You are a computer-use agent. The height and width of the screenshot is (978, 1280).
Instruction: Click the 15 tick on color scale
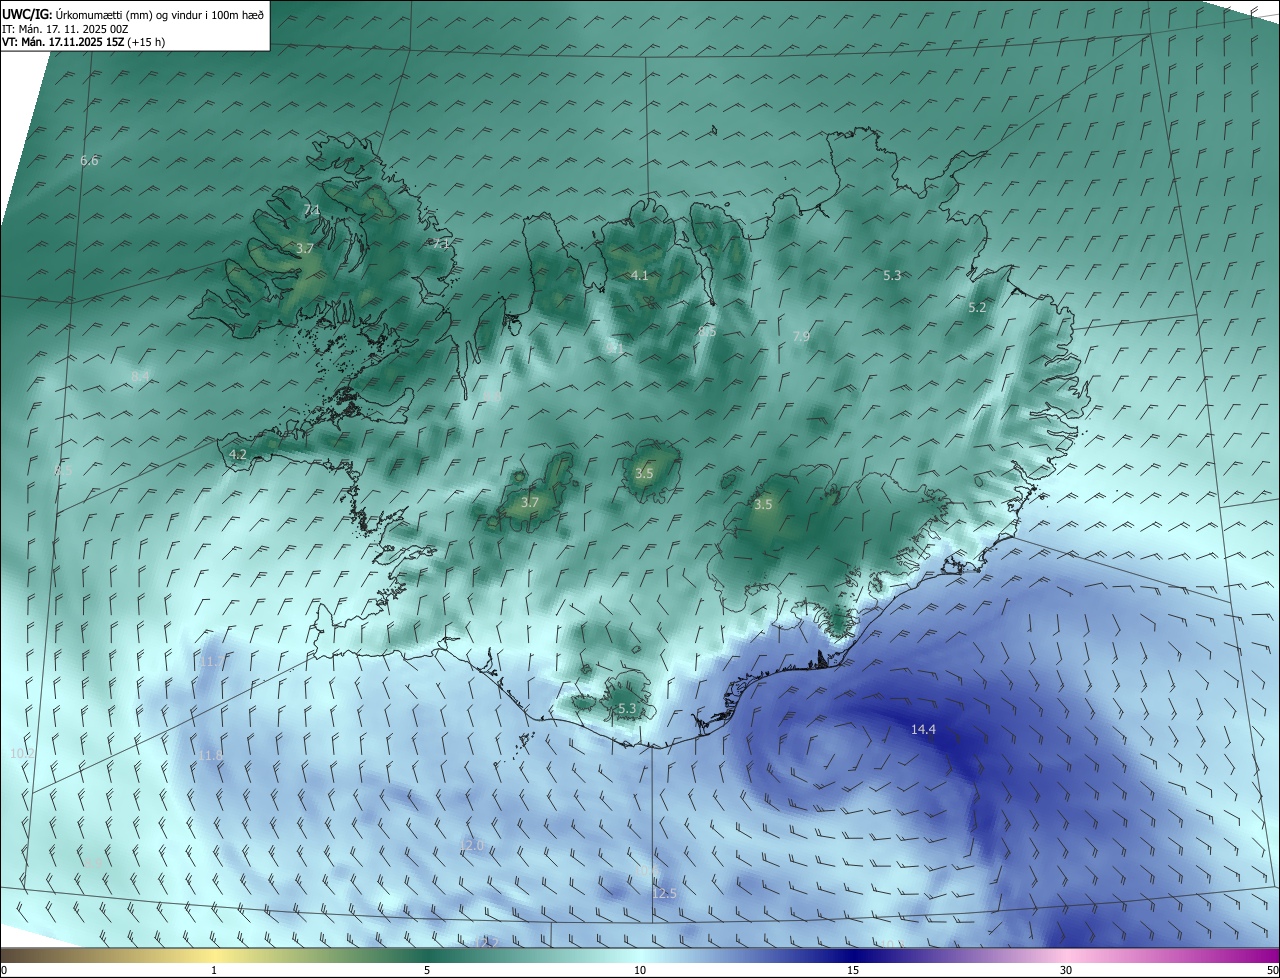tap(853, 970)
